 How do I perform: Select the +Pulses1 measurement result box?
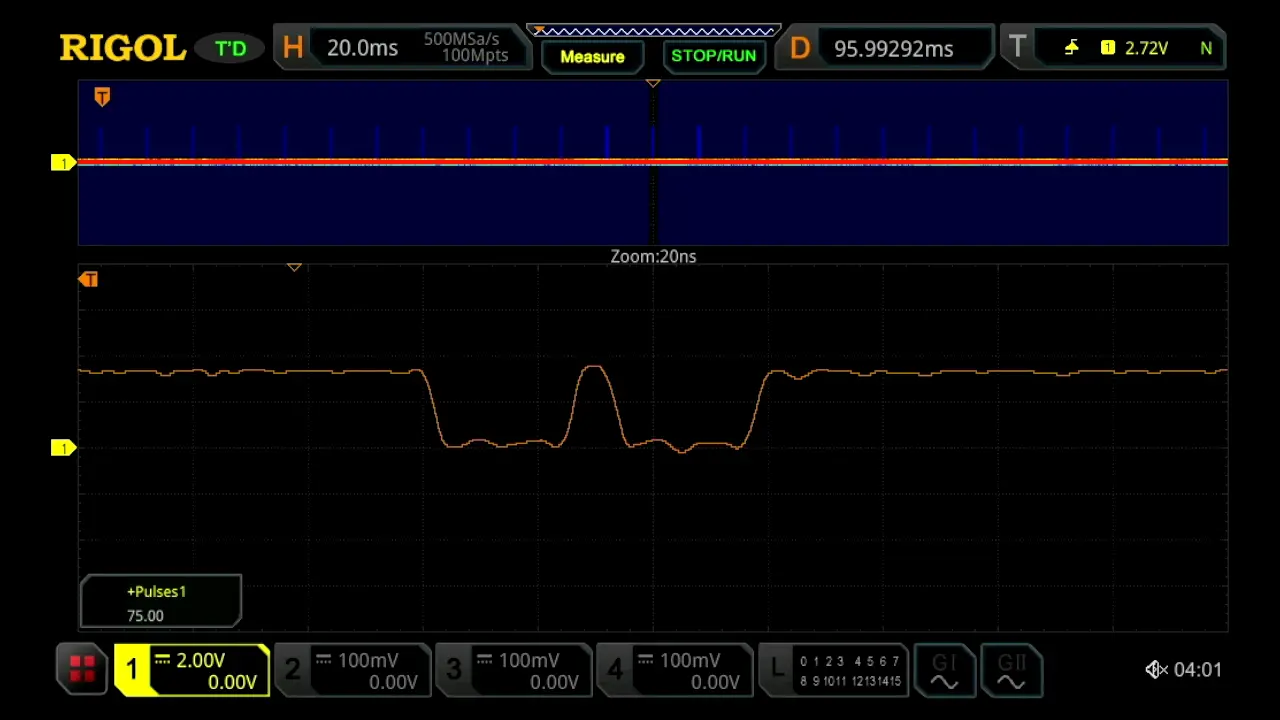point(160,602)
